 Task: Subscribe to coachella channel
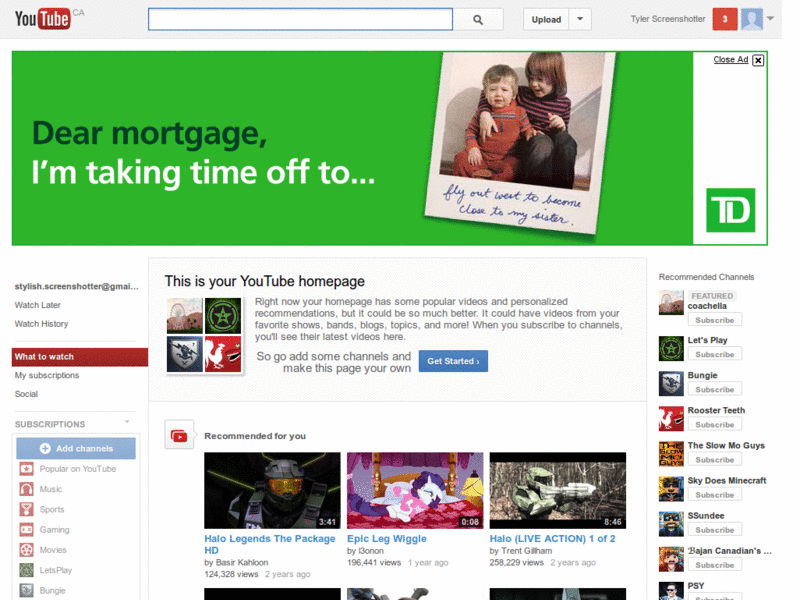click(714, 320)
